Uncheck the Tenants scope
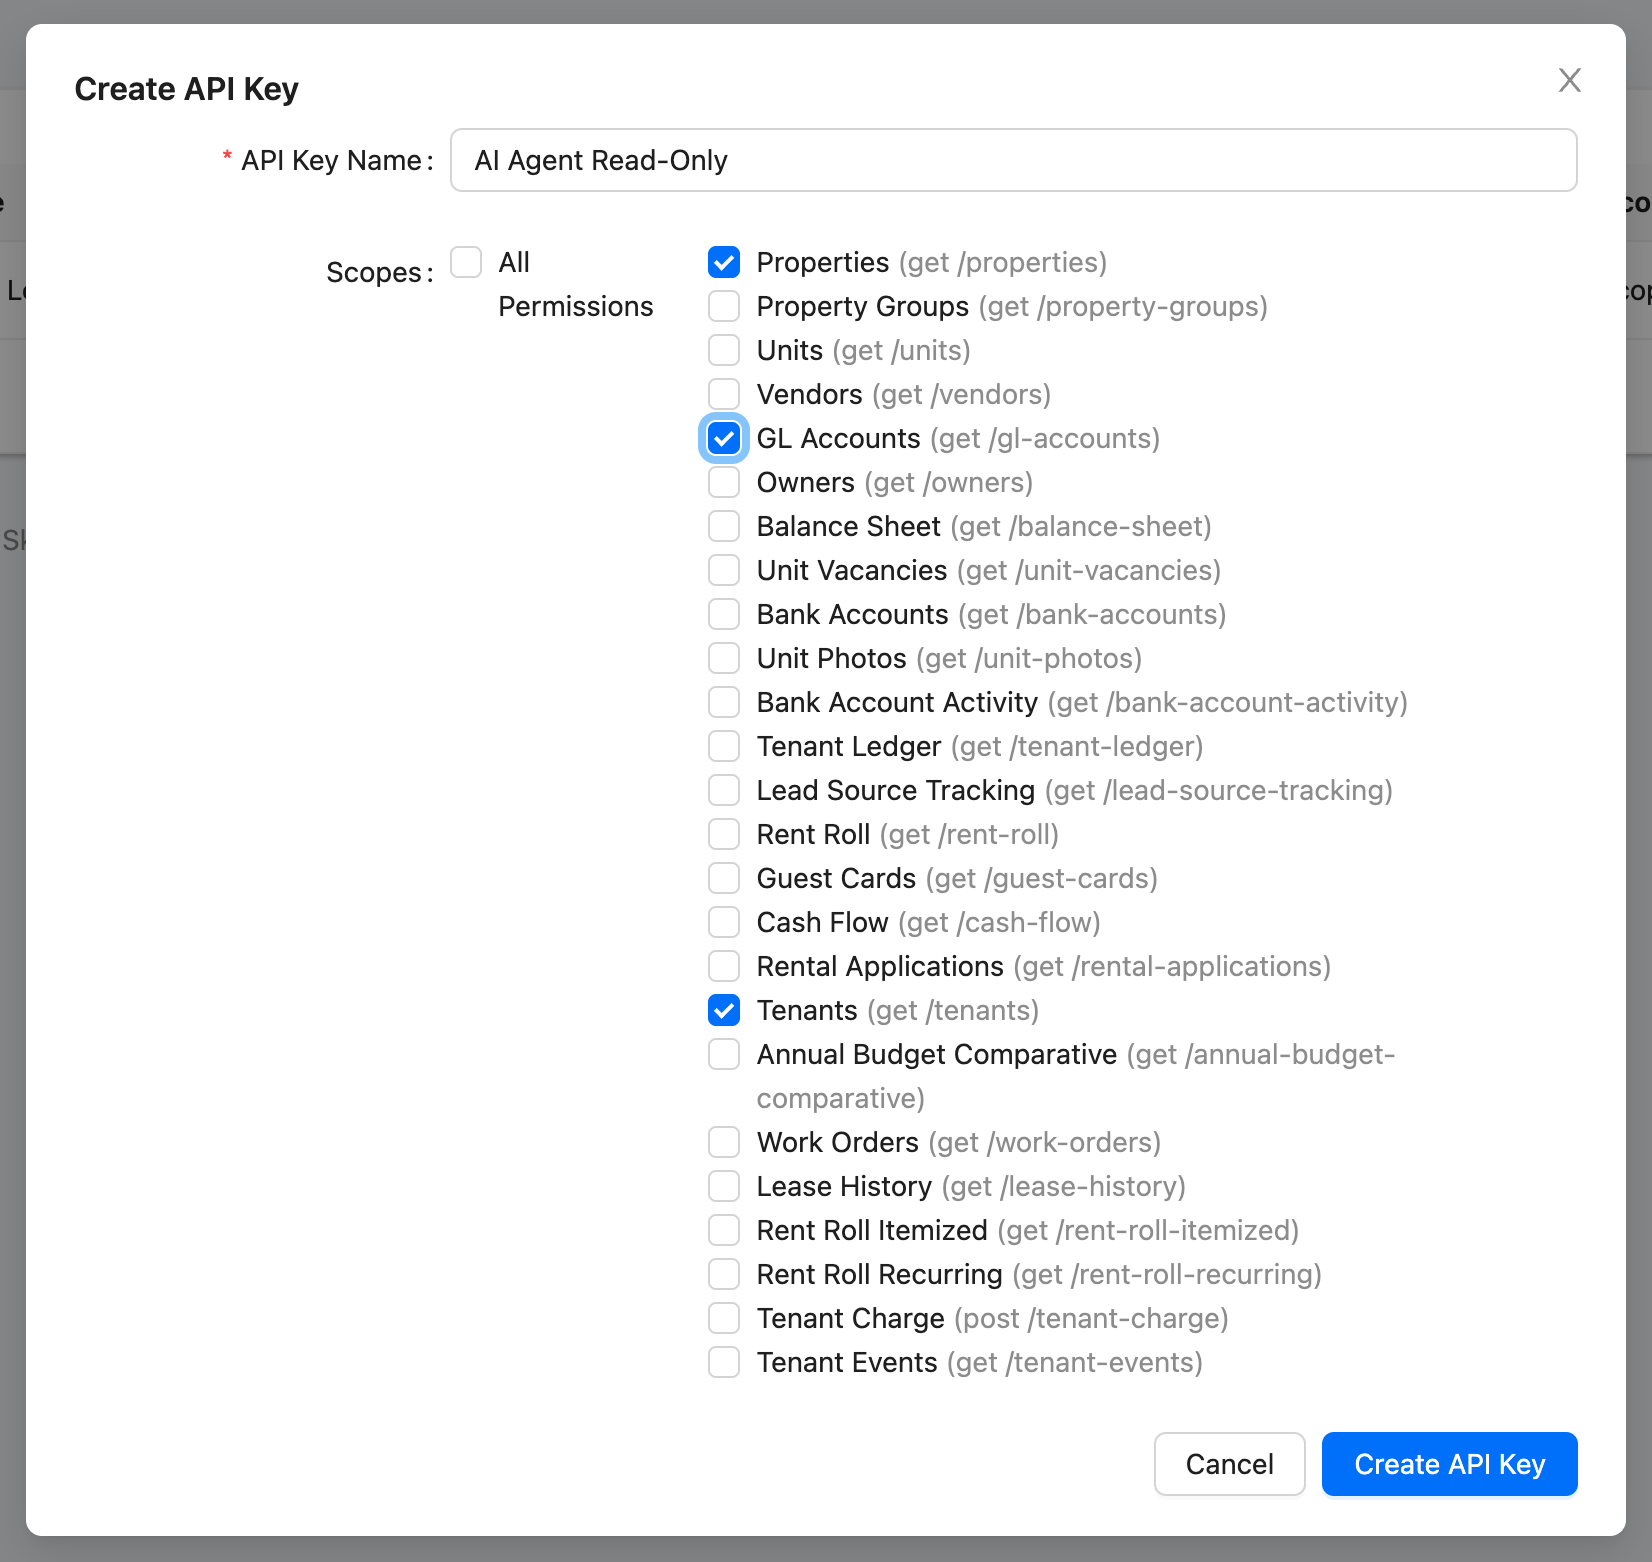Image resolution: width=1652 pixels, height=1562 pixels. click(724, 1010)
